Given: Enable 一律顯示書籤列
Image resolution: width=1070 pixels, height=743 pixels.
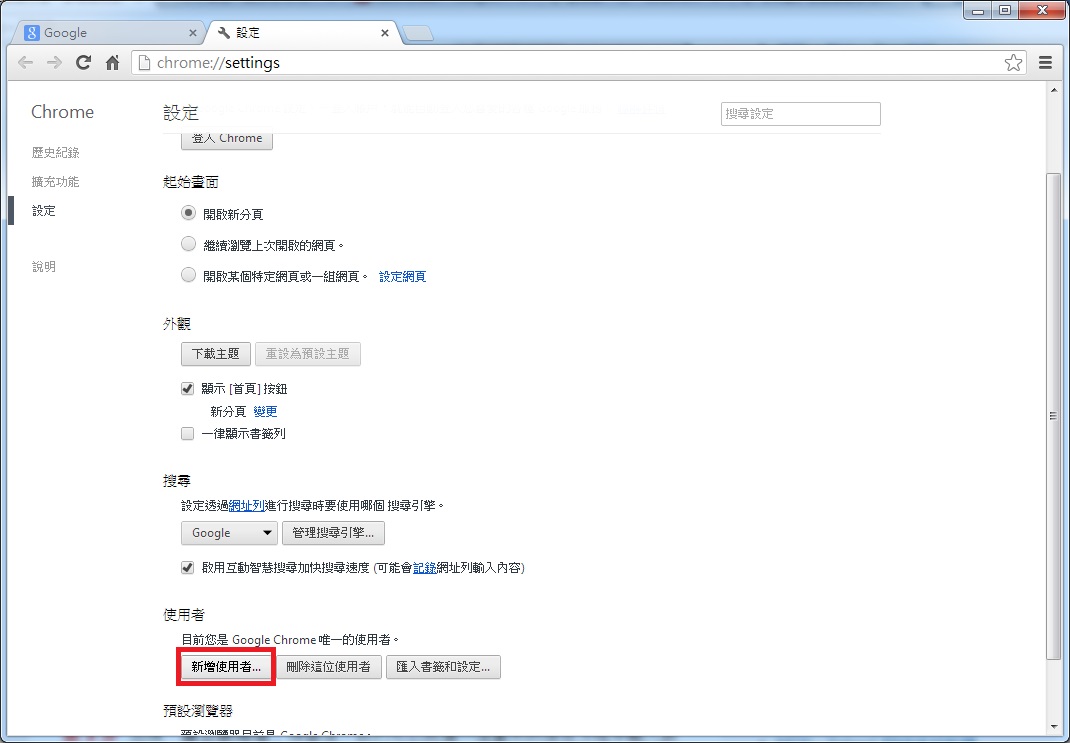Looking at the screenshot, I should coord(187,433).
